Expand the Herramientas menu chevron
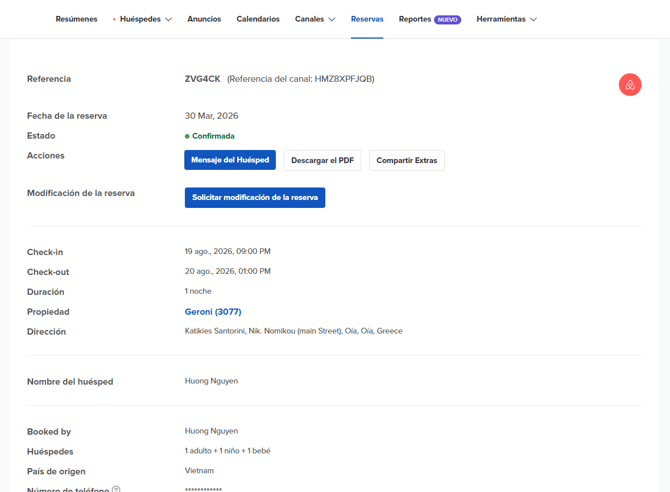 tap(533, 19)
